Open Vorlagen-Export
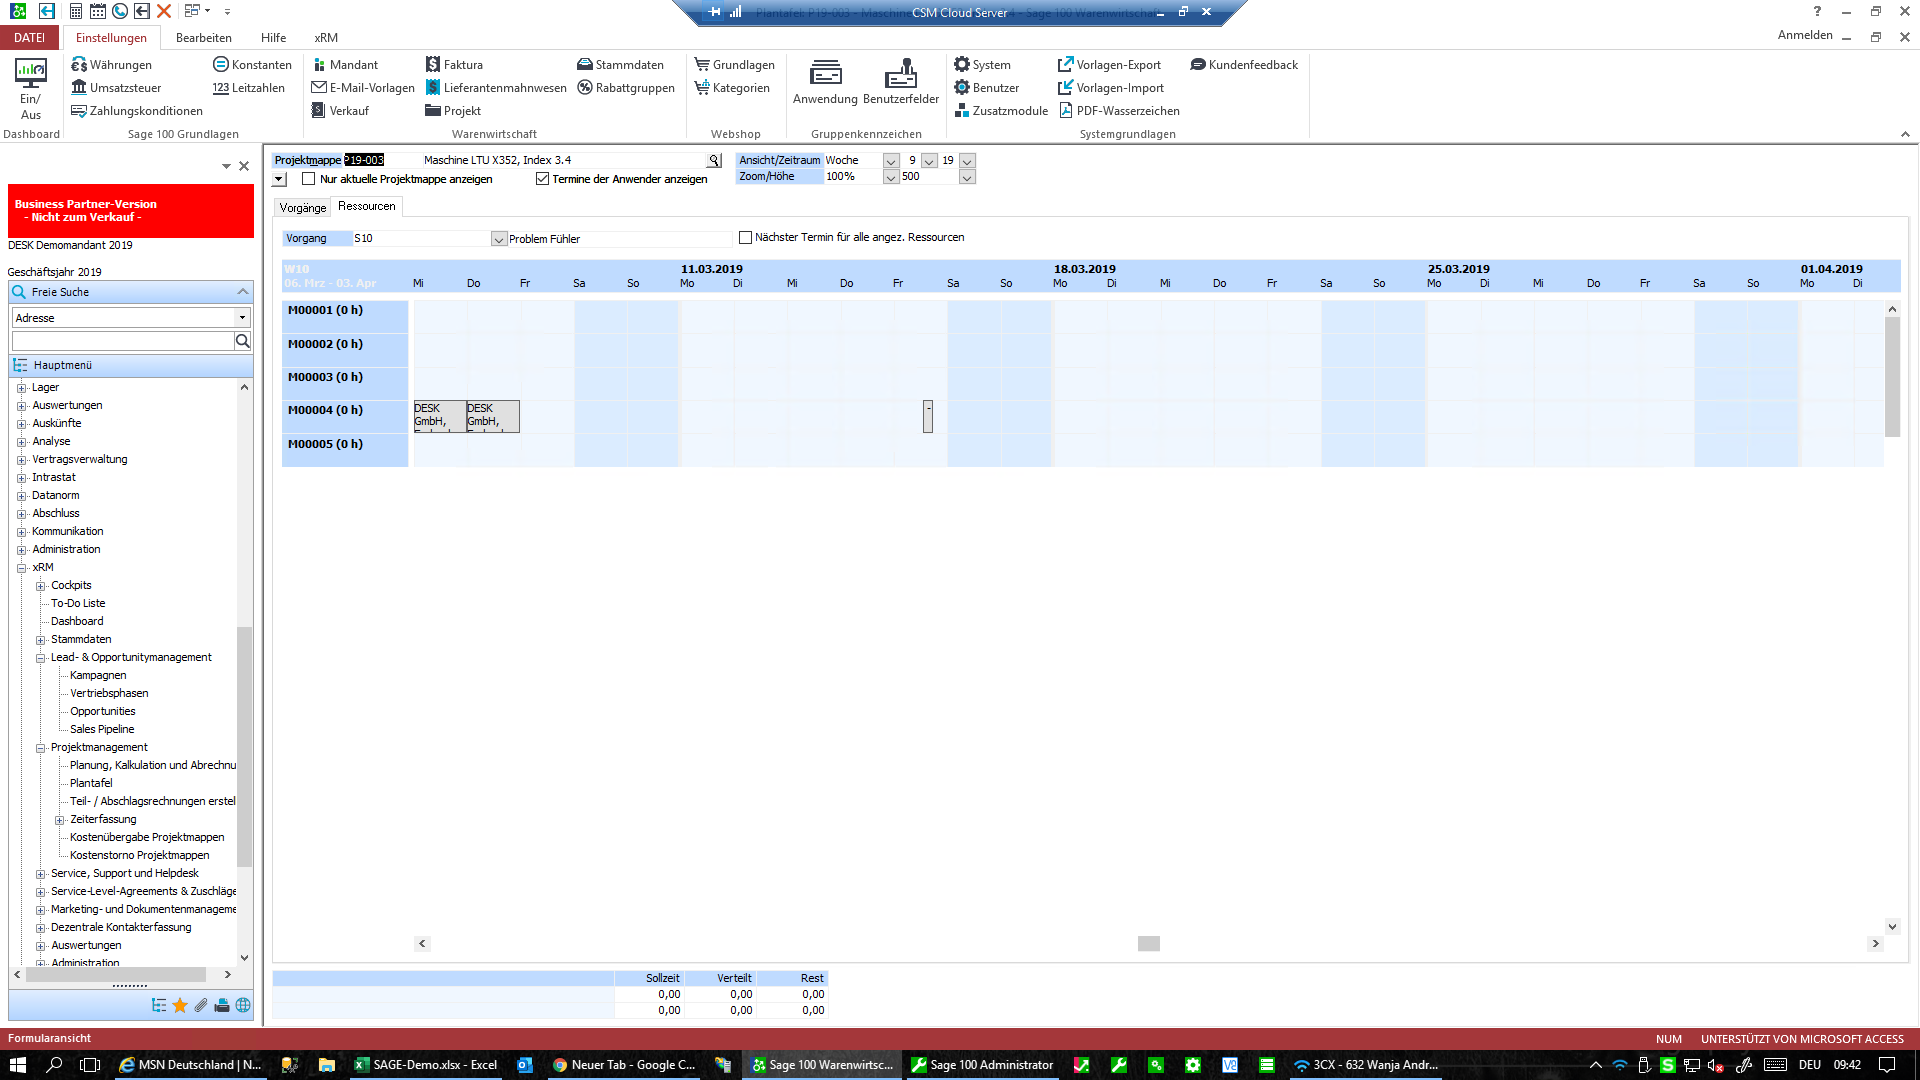Image resolution: width=1920 pixels, height=1080 pixels. [1109, 65]
